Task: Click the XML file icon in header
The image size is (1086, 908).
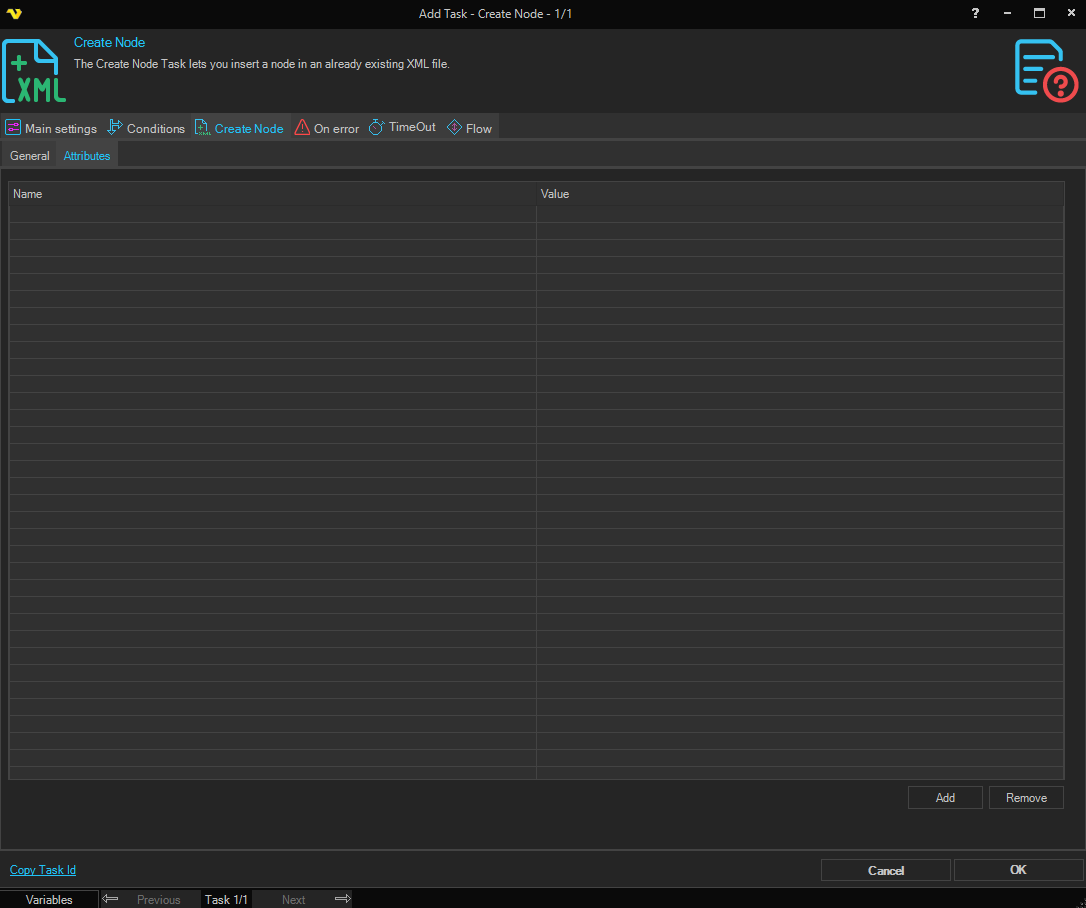Action: 34,71
